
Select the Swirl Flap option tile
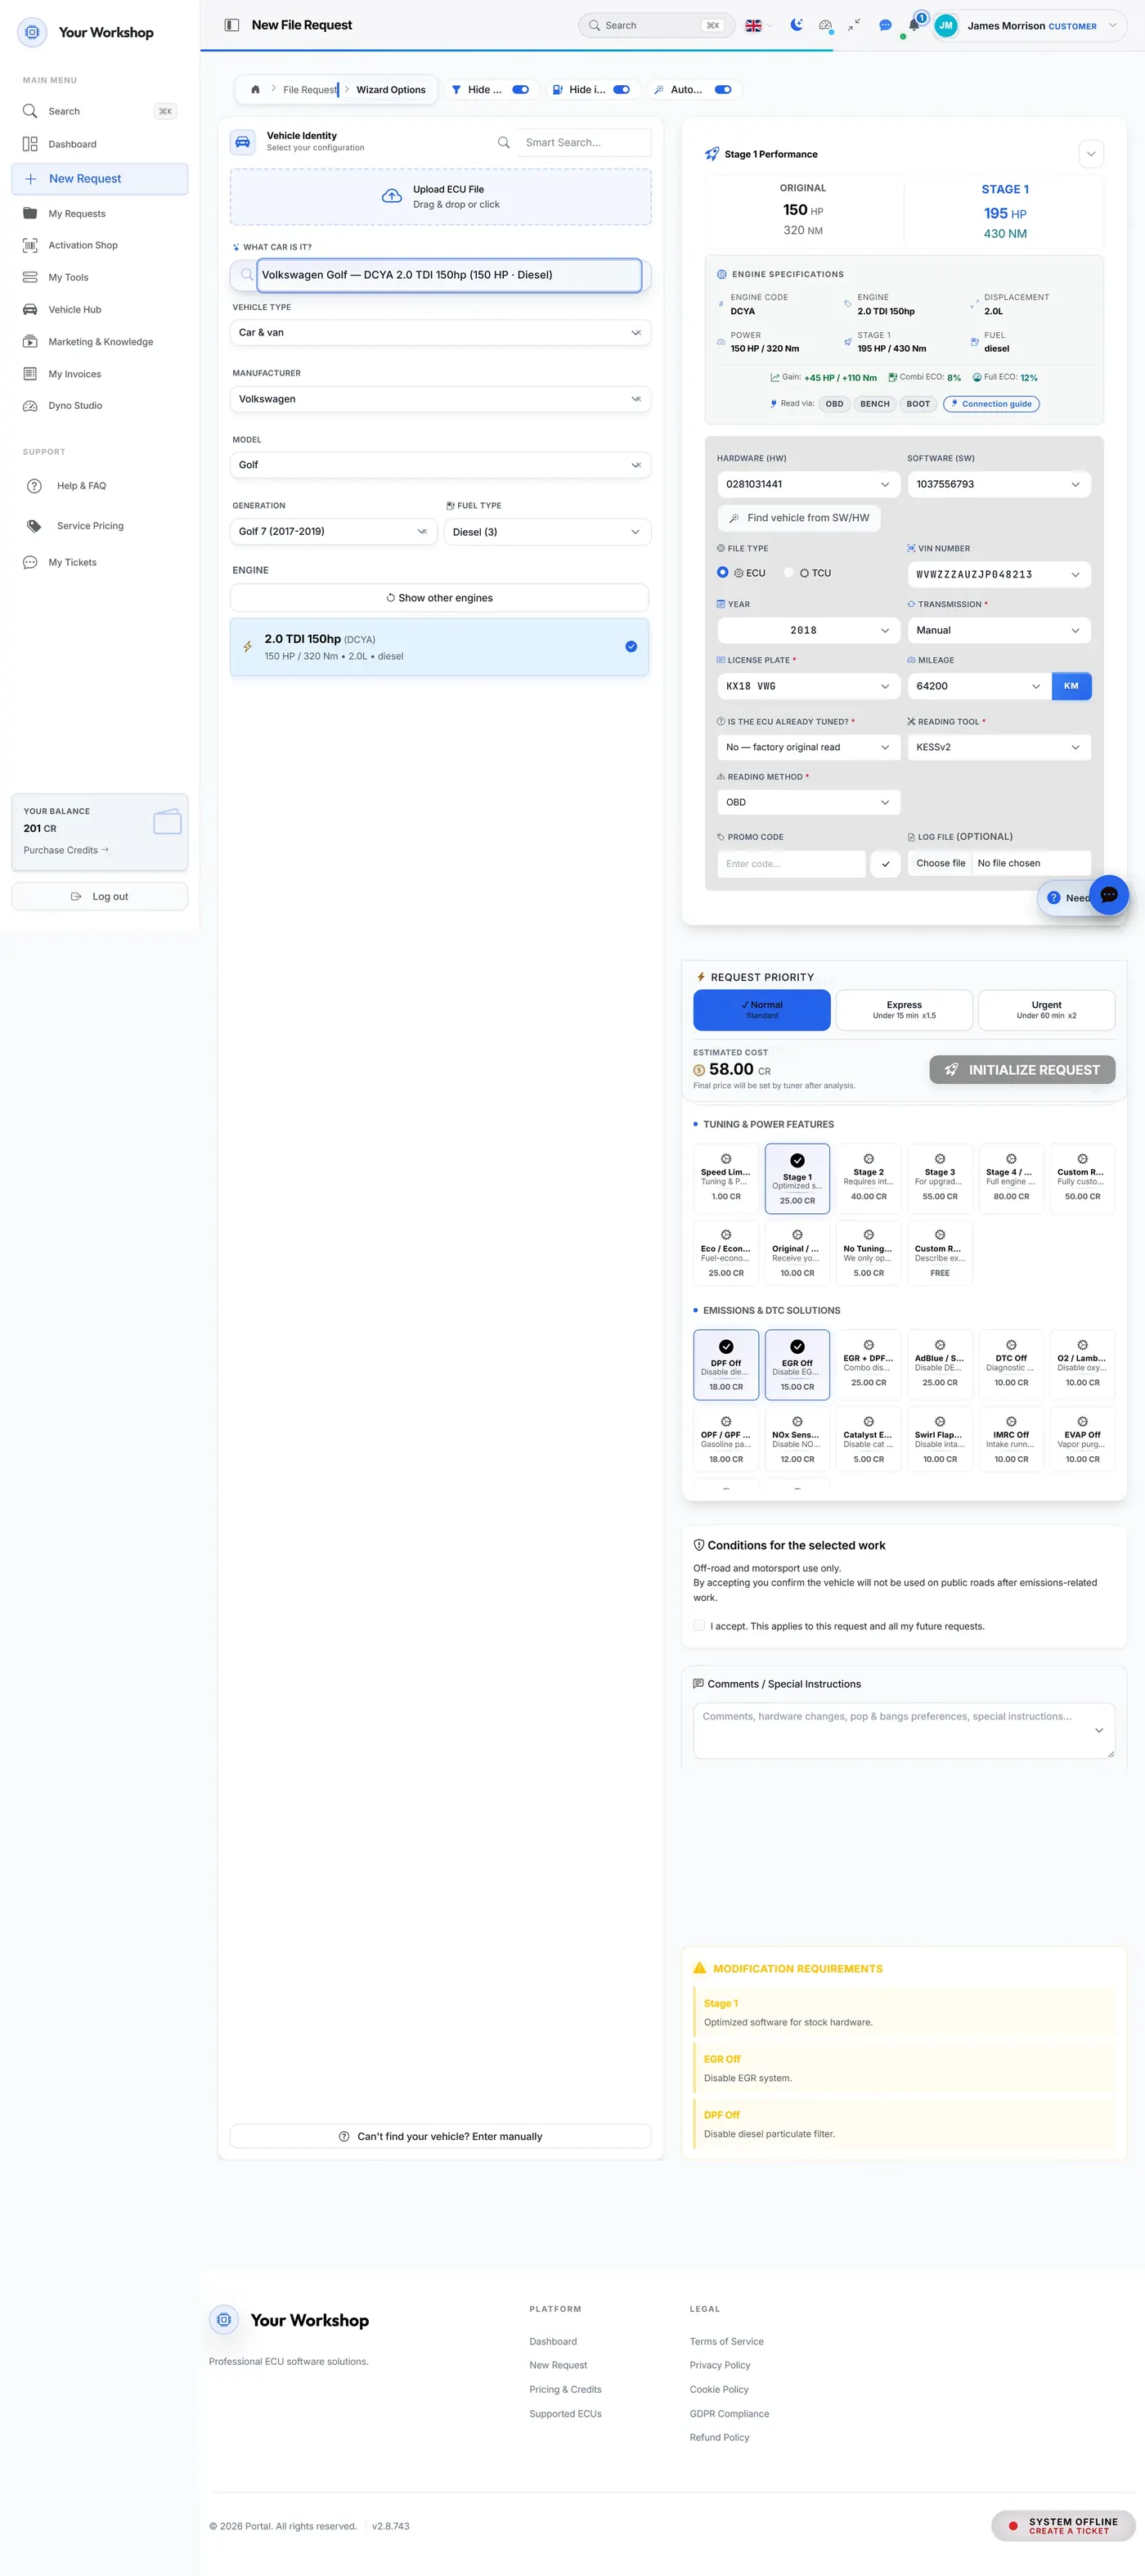(x=940, y=1439)
